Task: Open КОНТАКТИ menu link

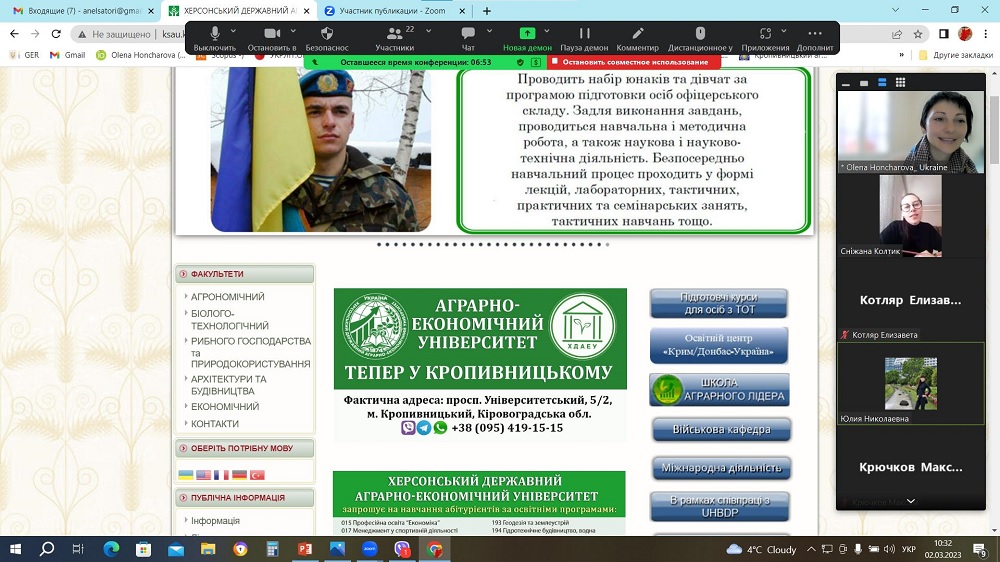Action: coord(214,424)
